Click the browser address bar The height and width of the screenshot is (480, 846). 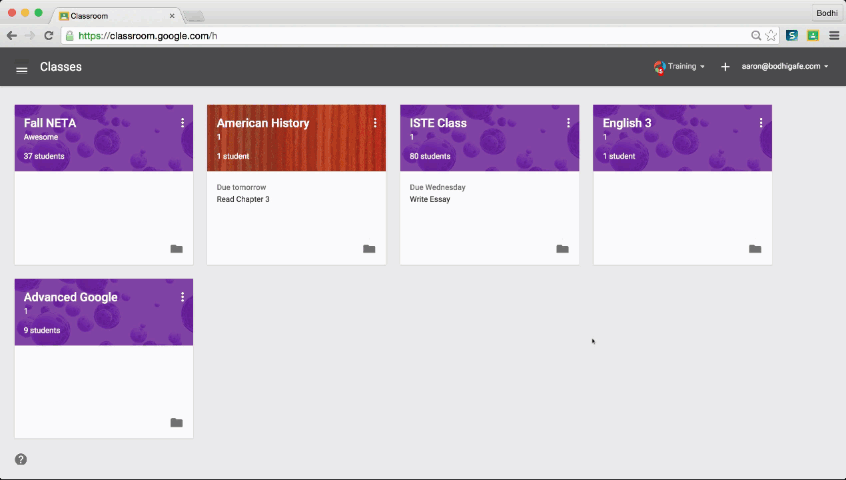(x=400, y=36)
